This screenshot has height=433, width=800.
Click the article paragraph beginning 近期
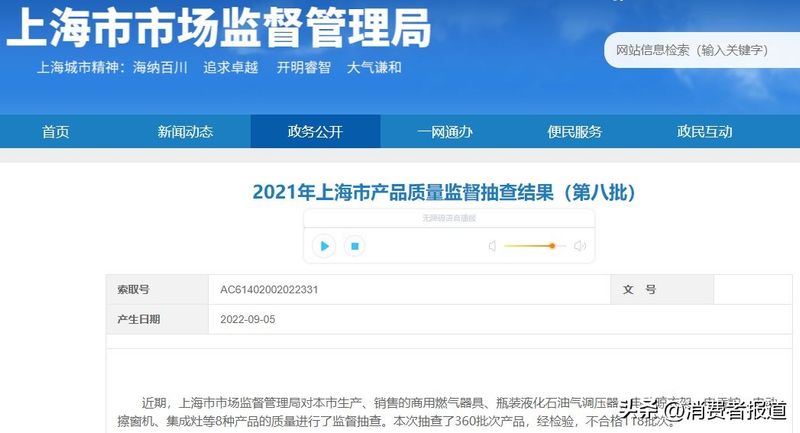[447, 412]
